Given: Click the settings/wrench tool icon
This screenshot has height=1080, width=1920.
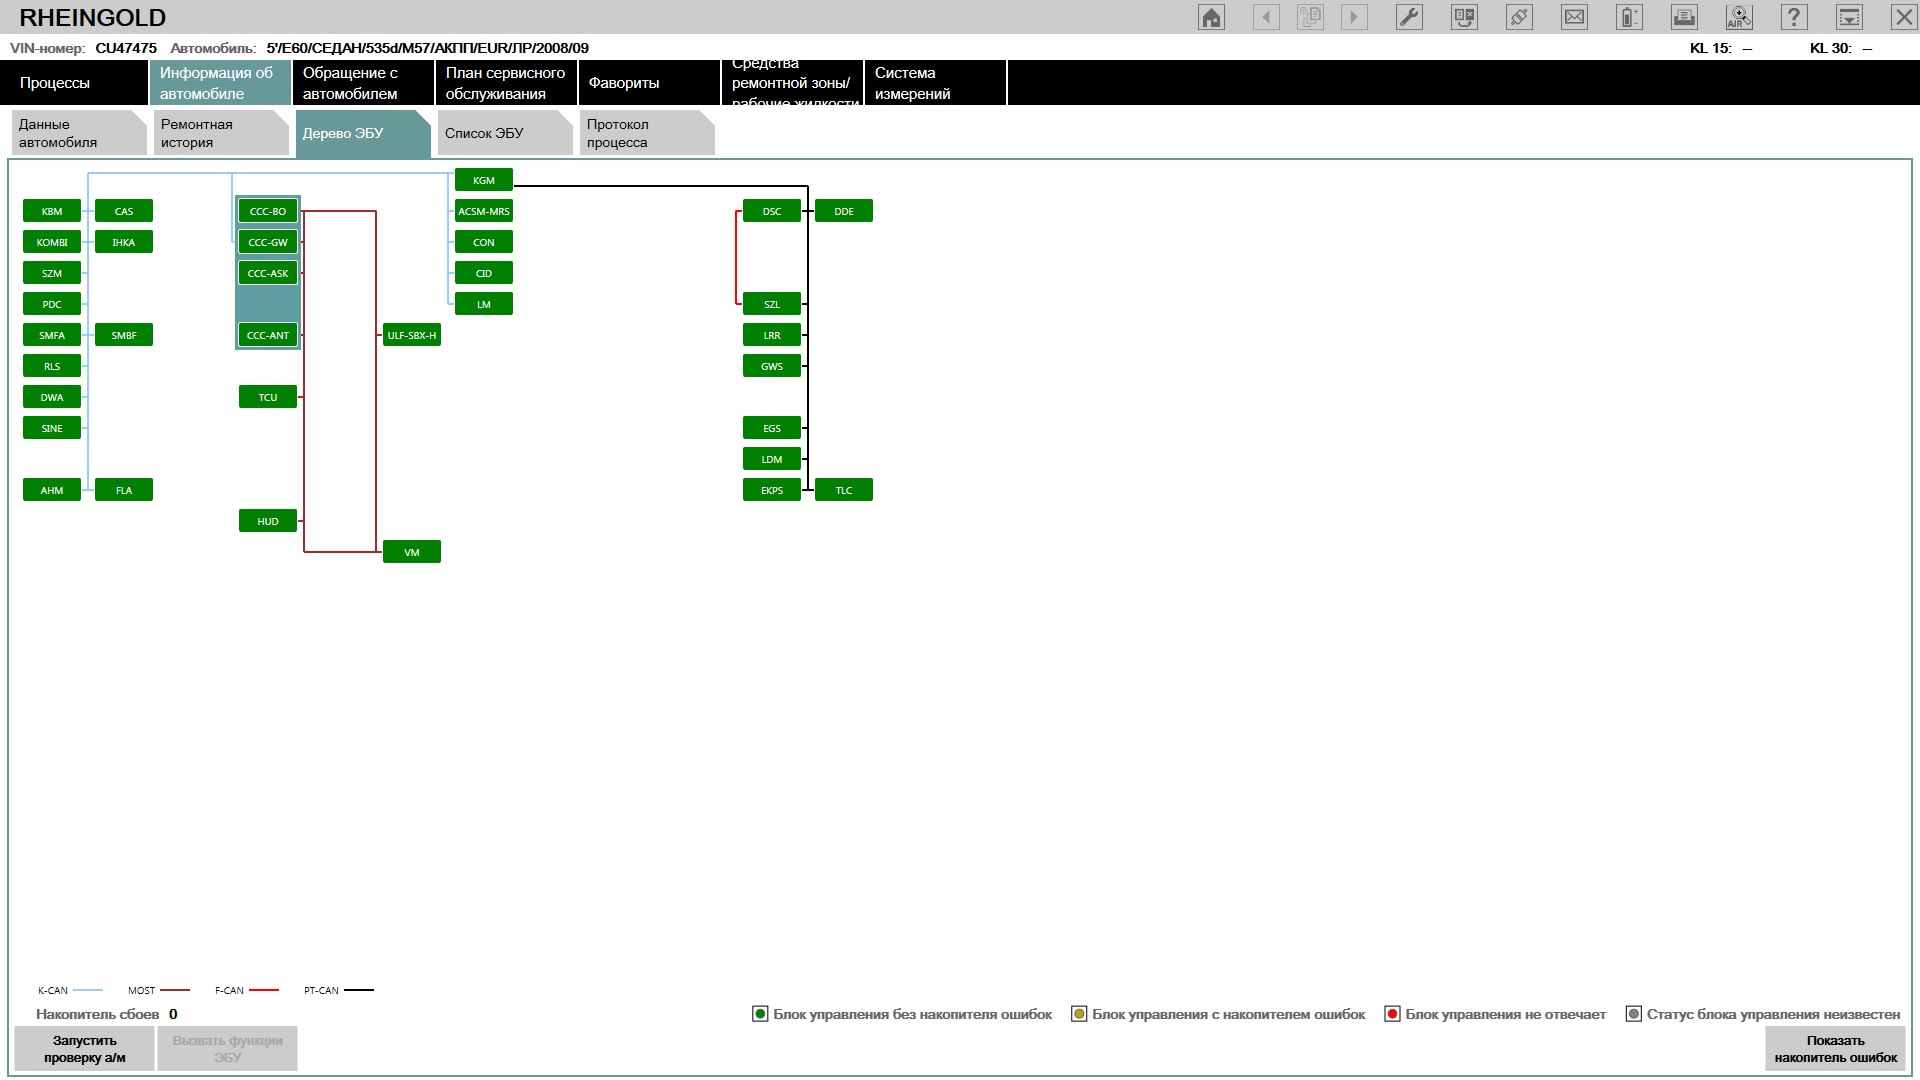Looking at the screenshot, I should point(1407,17).
